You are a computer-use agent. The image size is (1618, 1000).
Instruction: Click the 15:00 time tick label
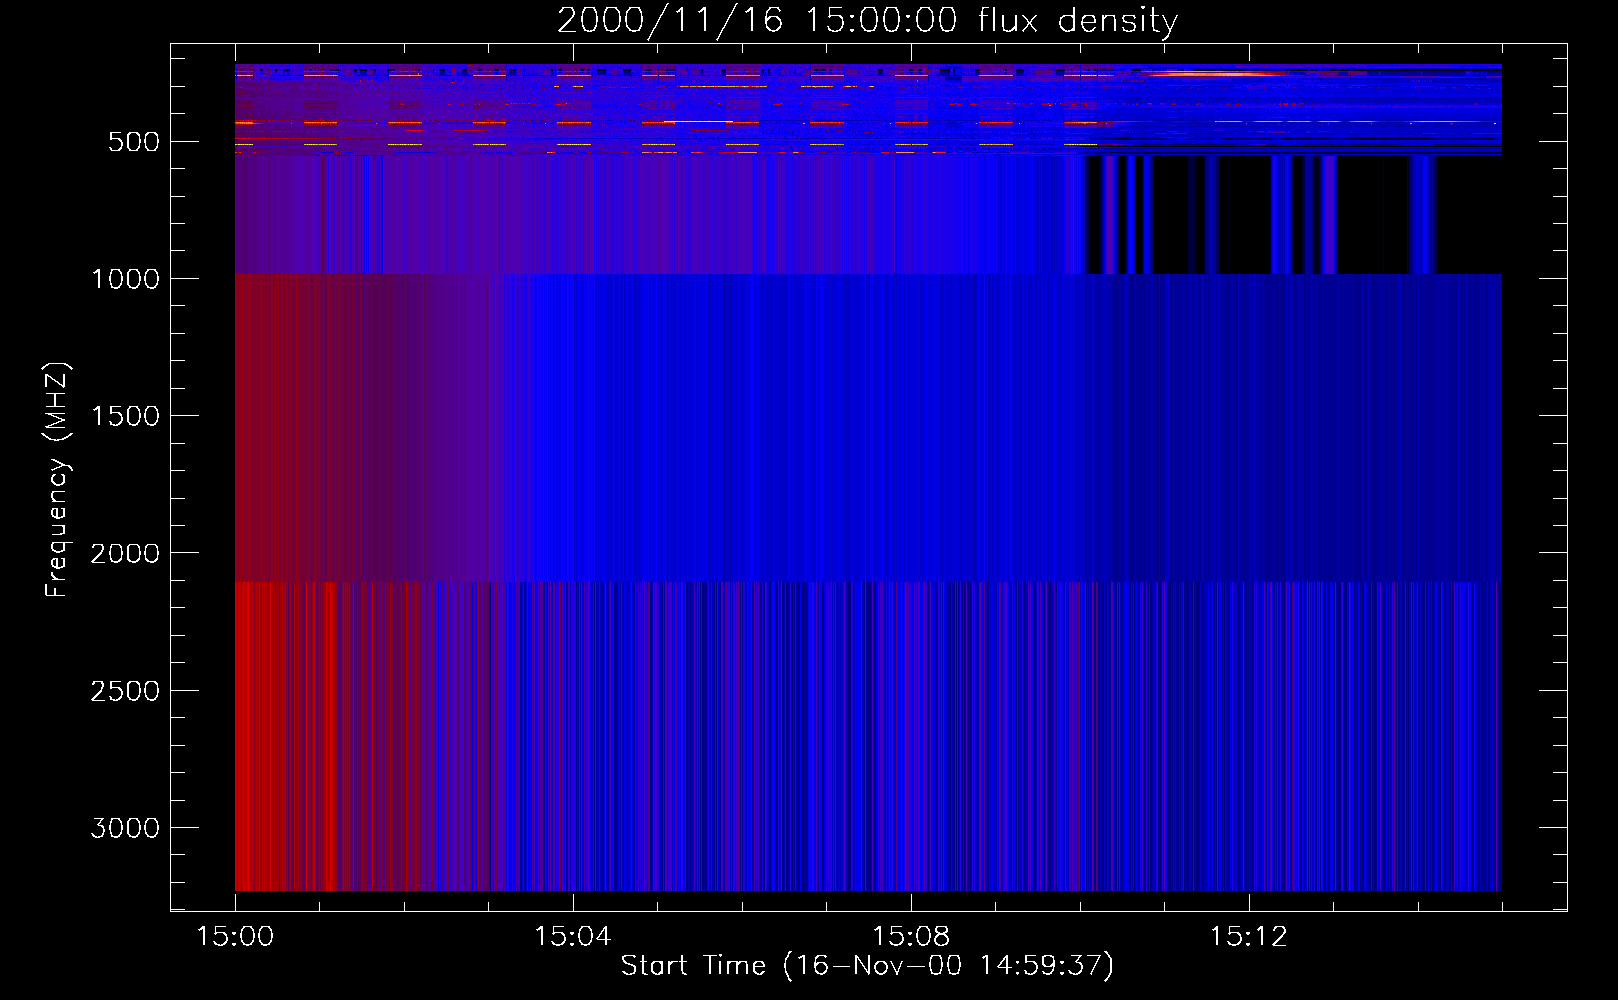235,937
